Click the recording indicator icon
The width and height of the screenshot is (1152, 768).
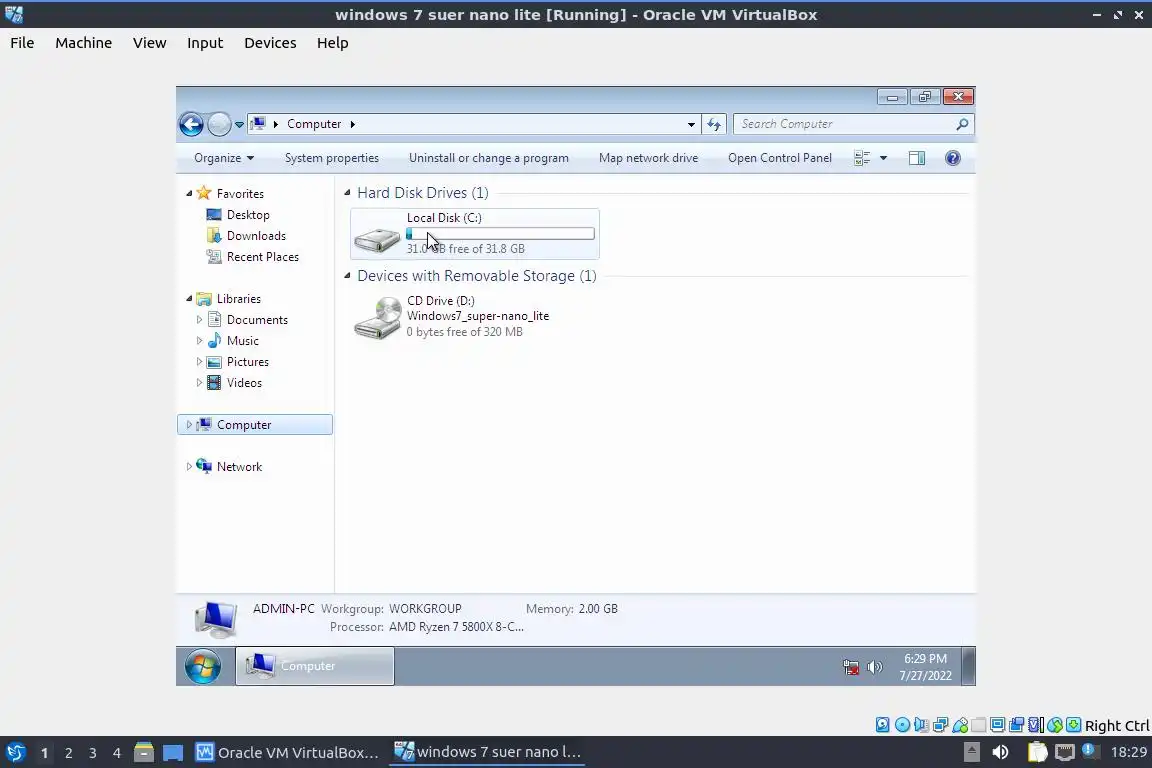[1017, 725]
